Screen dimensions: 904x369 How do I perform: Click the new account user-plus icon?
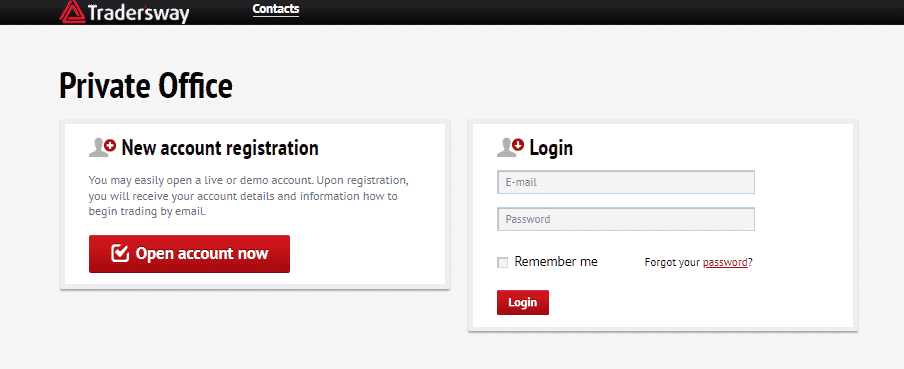point(103,148)
